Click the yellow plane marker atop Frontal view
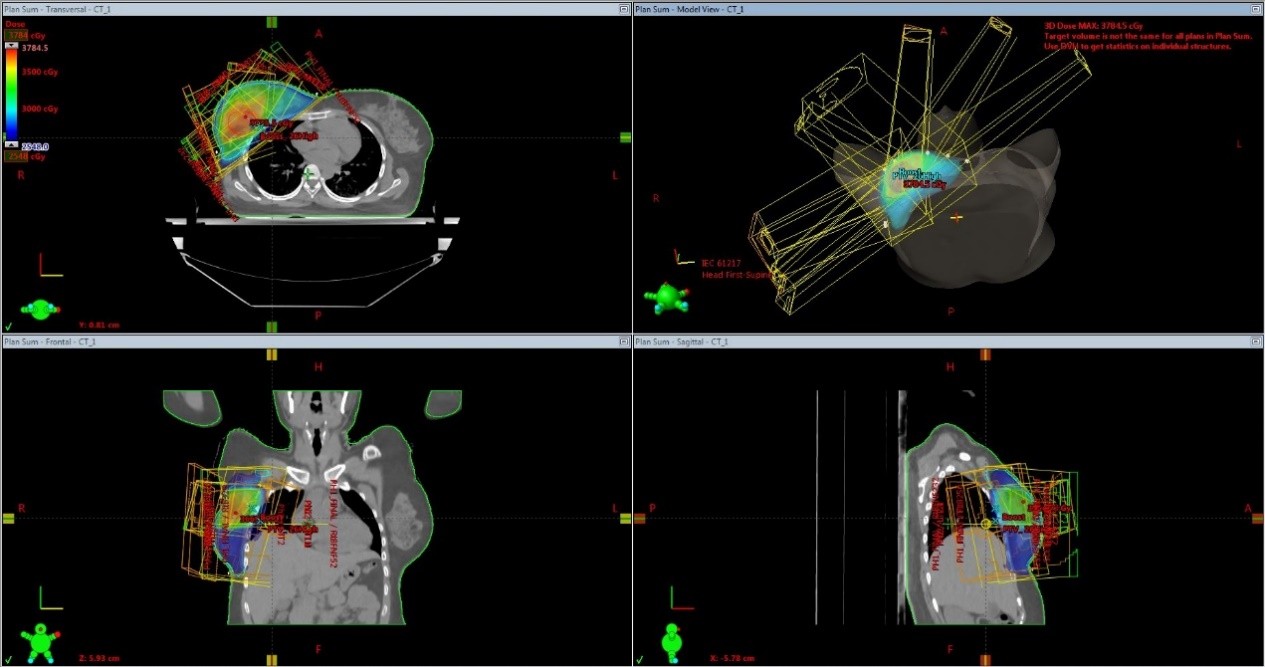This screenshot has height=667, width=1265. (x=271, y=354)
